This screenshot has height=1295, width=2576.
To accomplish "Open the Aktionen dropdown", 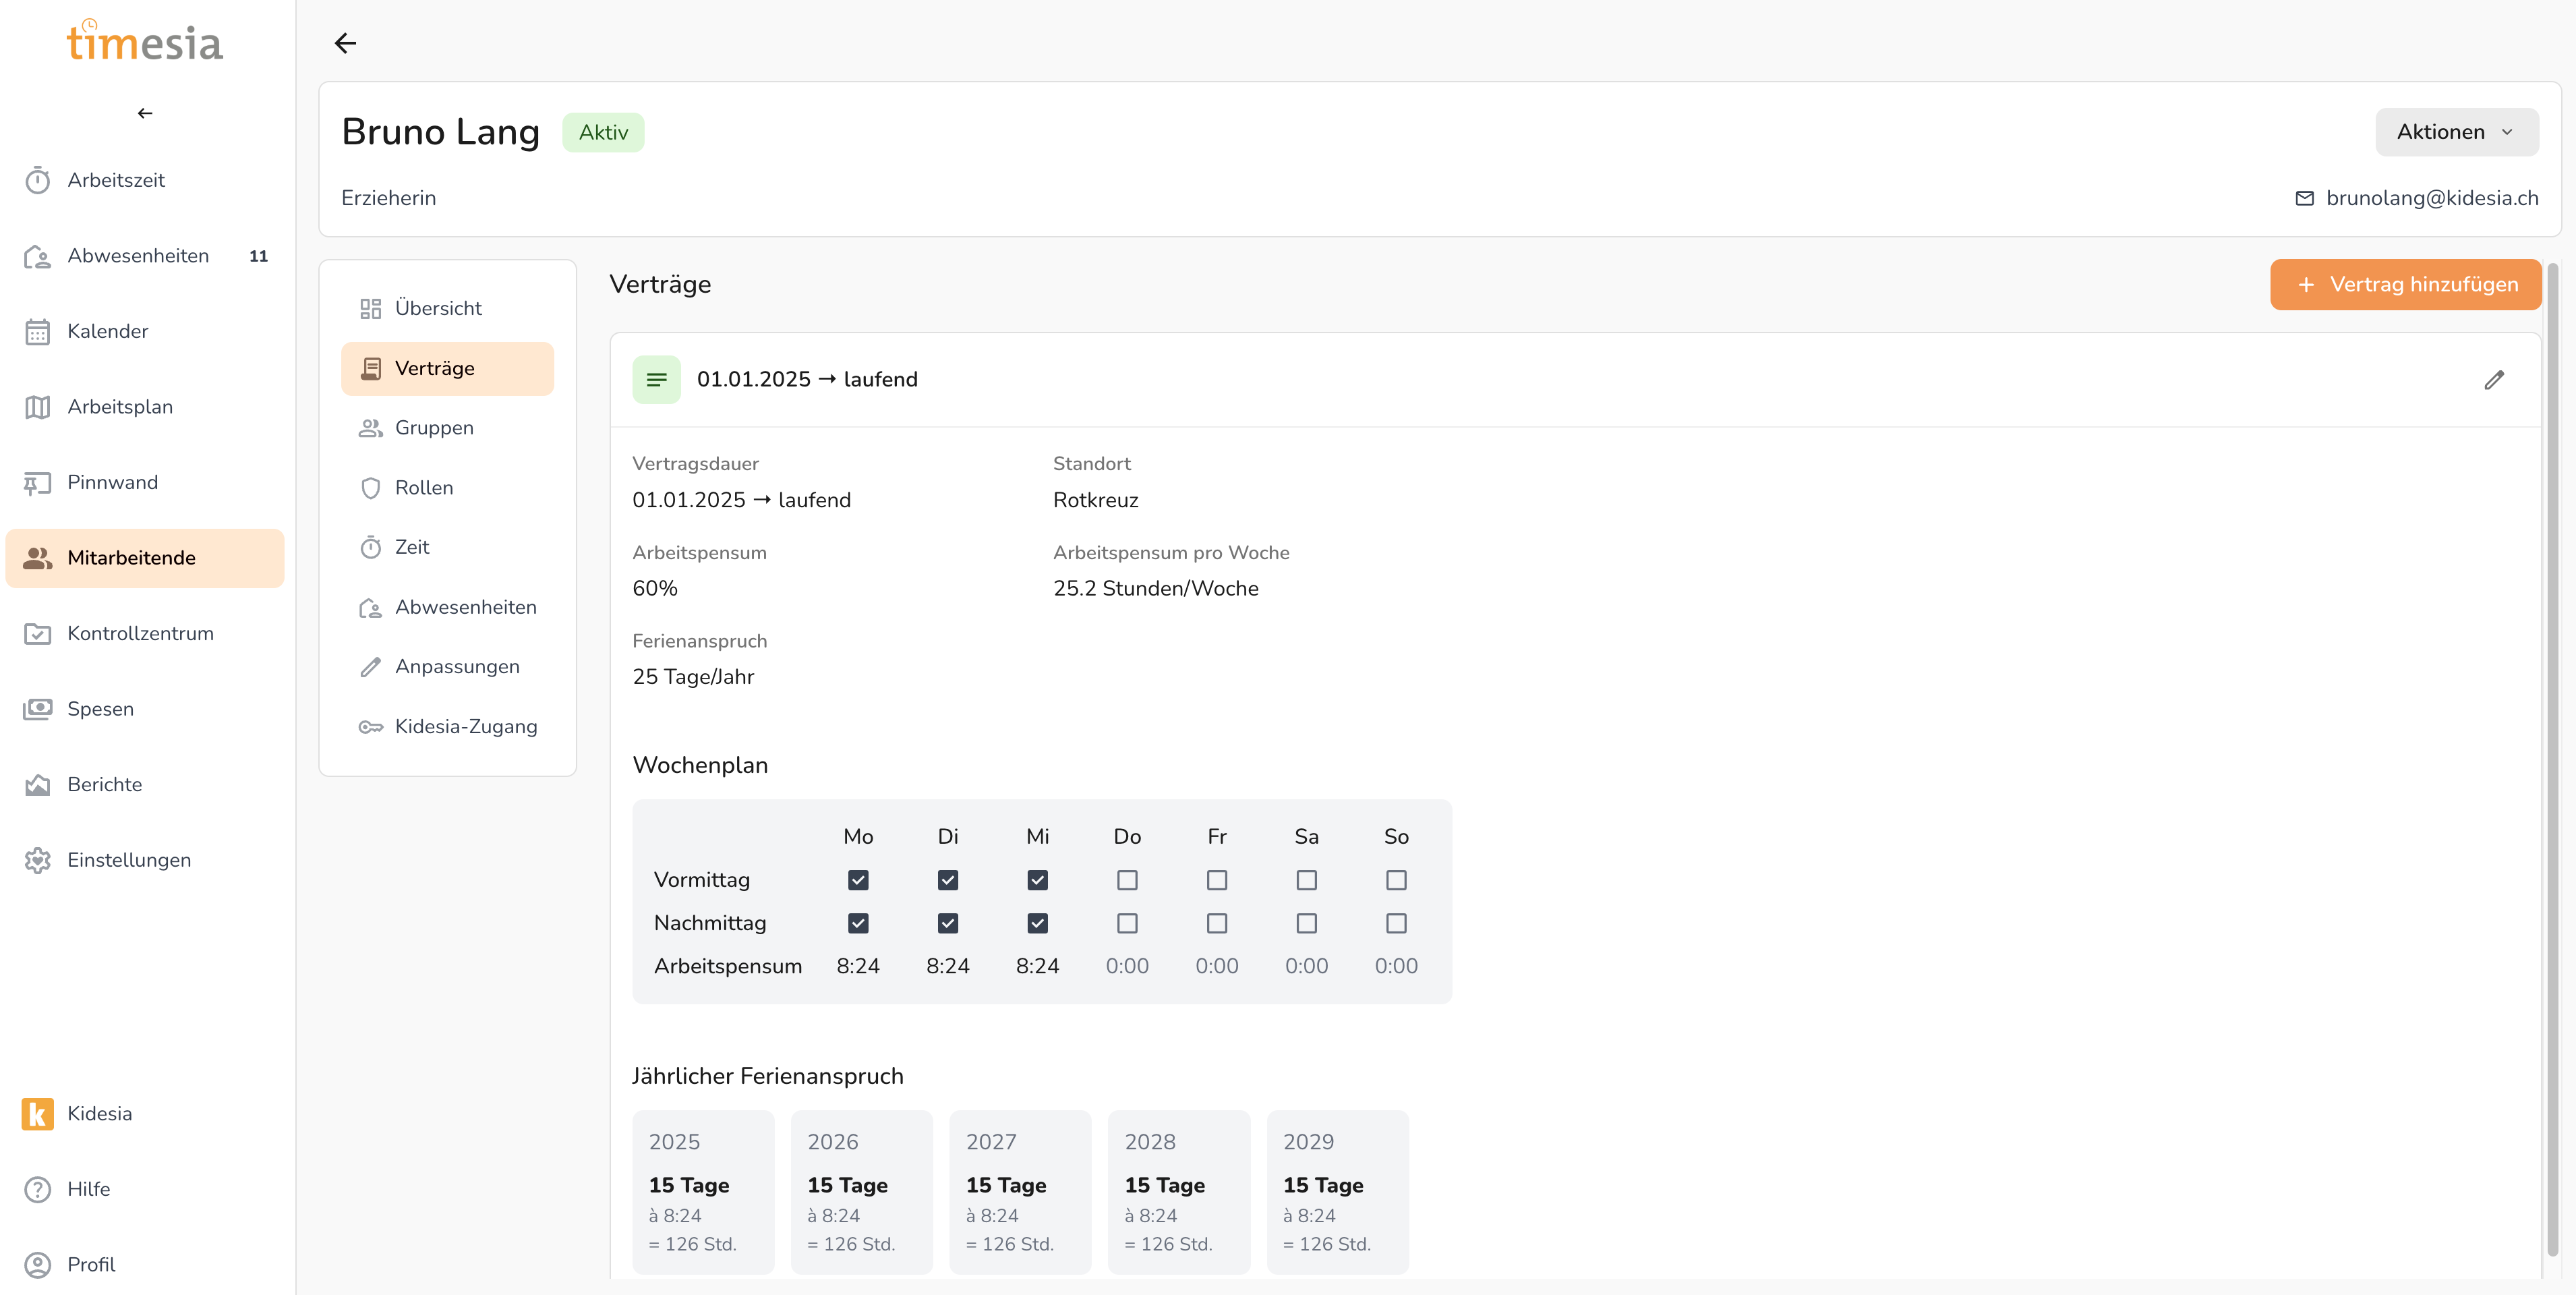I will click(x=2456, y=132).
